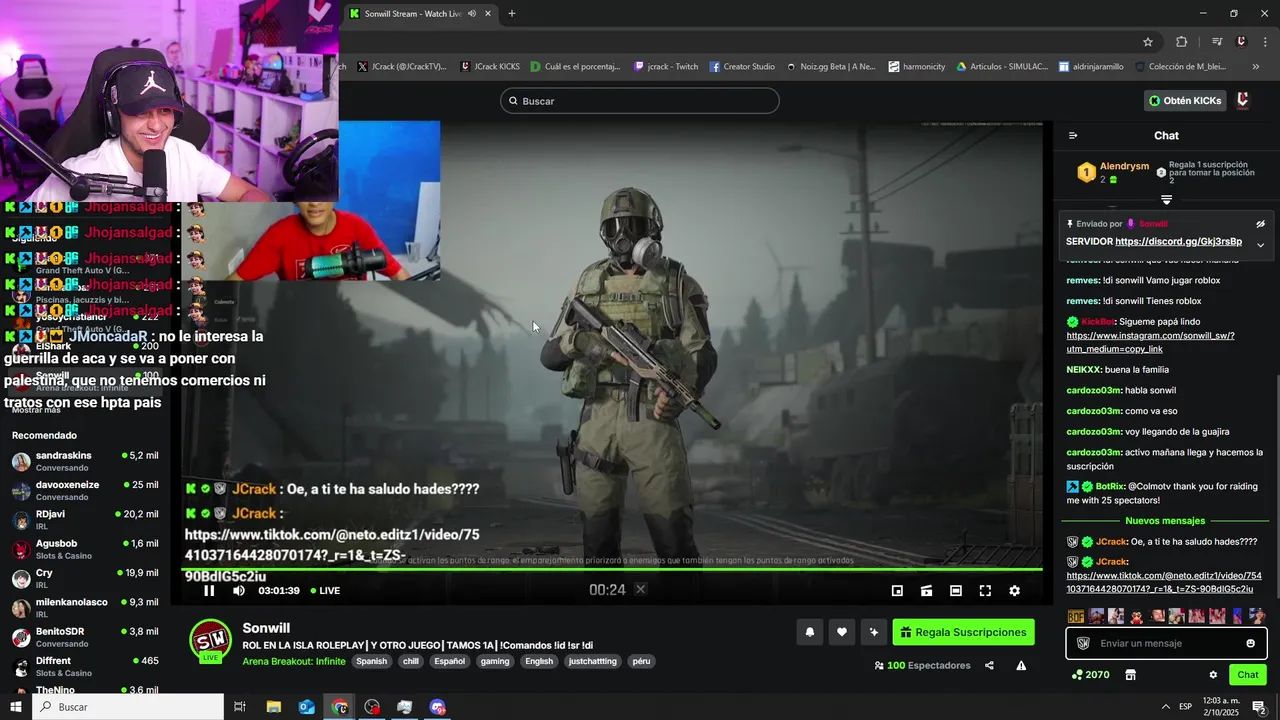Image resolution: width=1280 pixels, height=720 pixels.
Task: Show more bookmarks with double chevron
Action: (x=1256, y=67)
